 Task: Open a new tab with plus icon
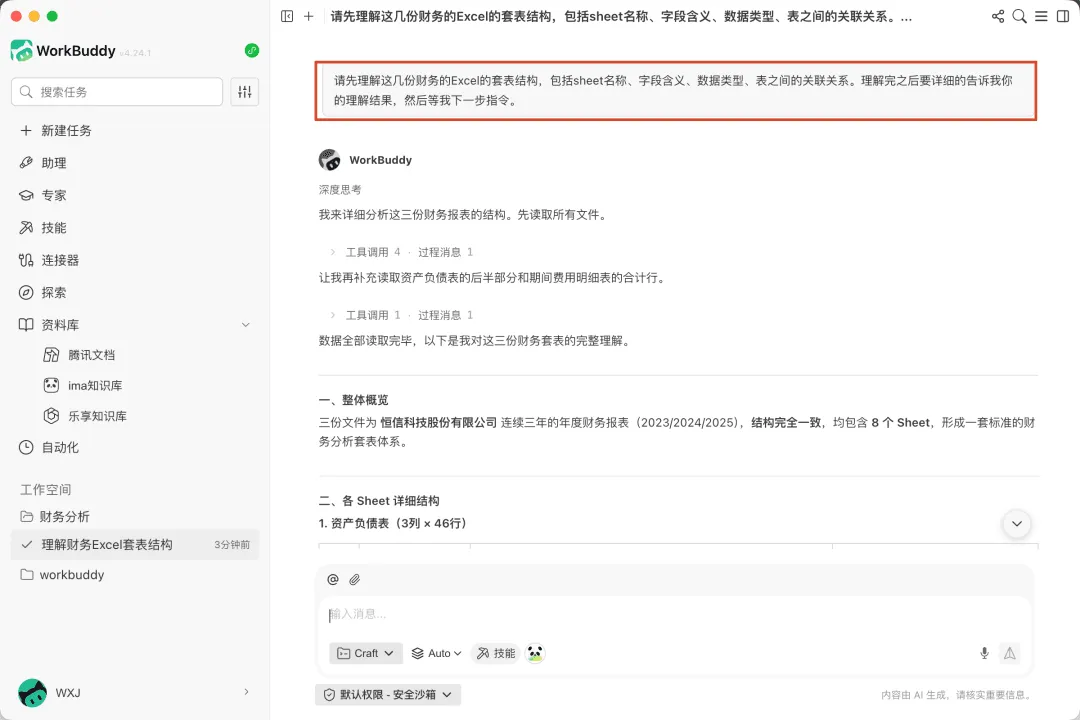309,17
